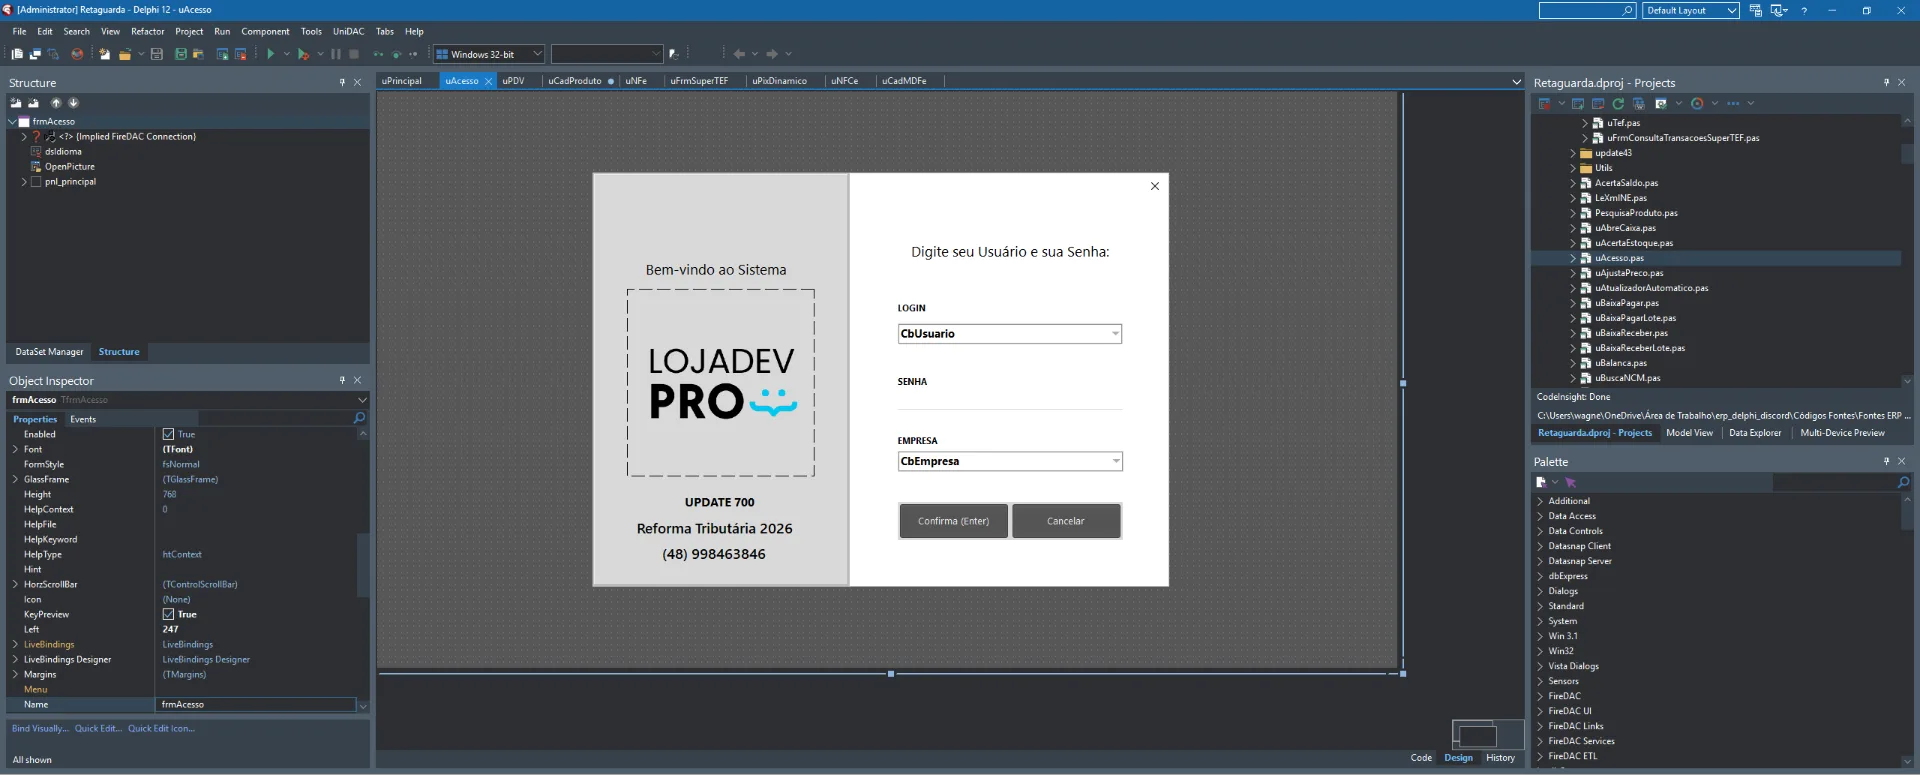Click the Move Up arrow in Structure toolbar
This screenshot has width=1920, height=775.
56,103
